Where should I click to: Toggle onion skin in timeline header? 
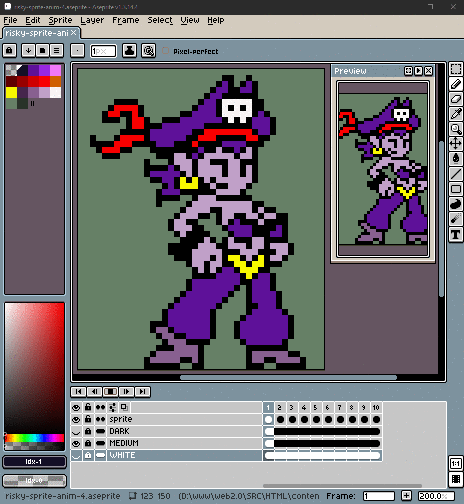point(124,407)
